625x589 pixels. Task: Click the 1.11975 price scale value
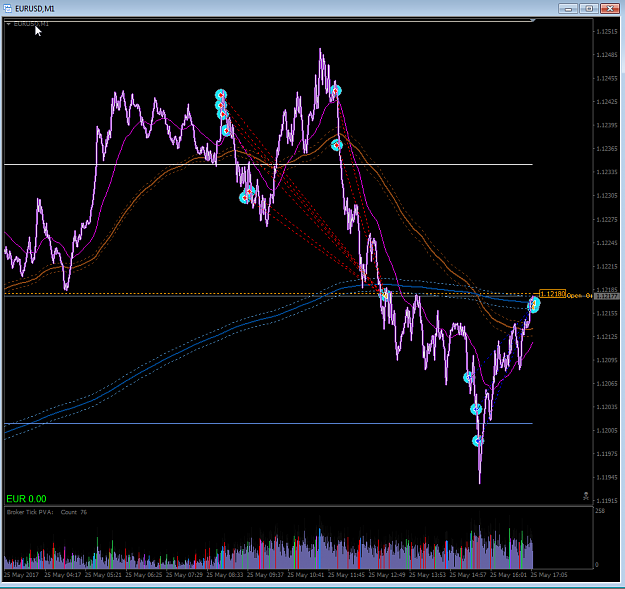607,454
